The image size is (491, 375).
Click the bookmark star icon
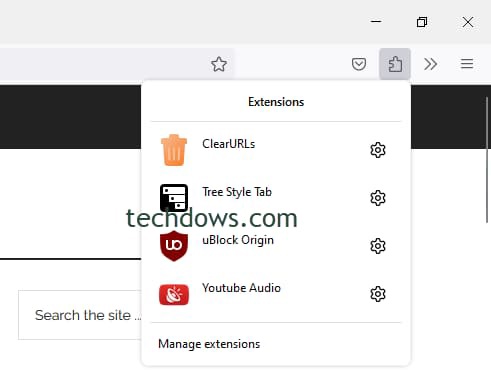(219, 64)
